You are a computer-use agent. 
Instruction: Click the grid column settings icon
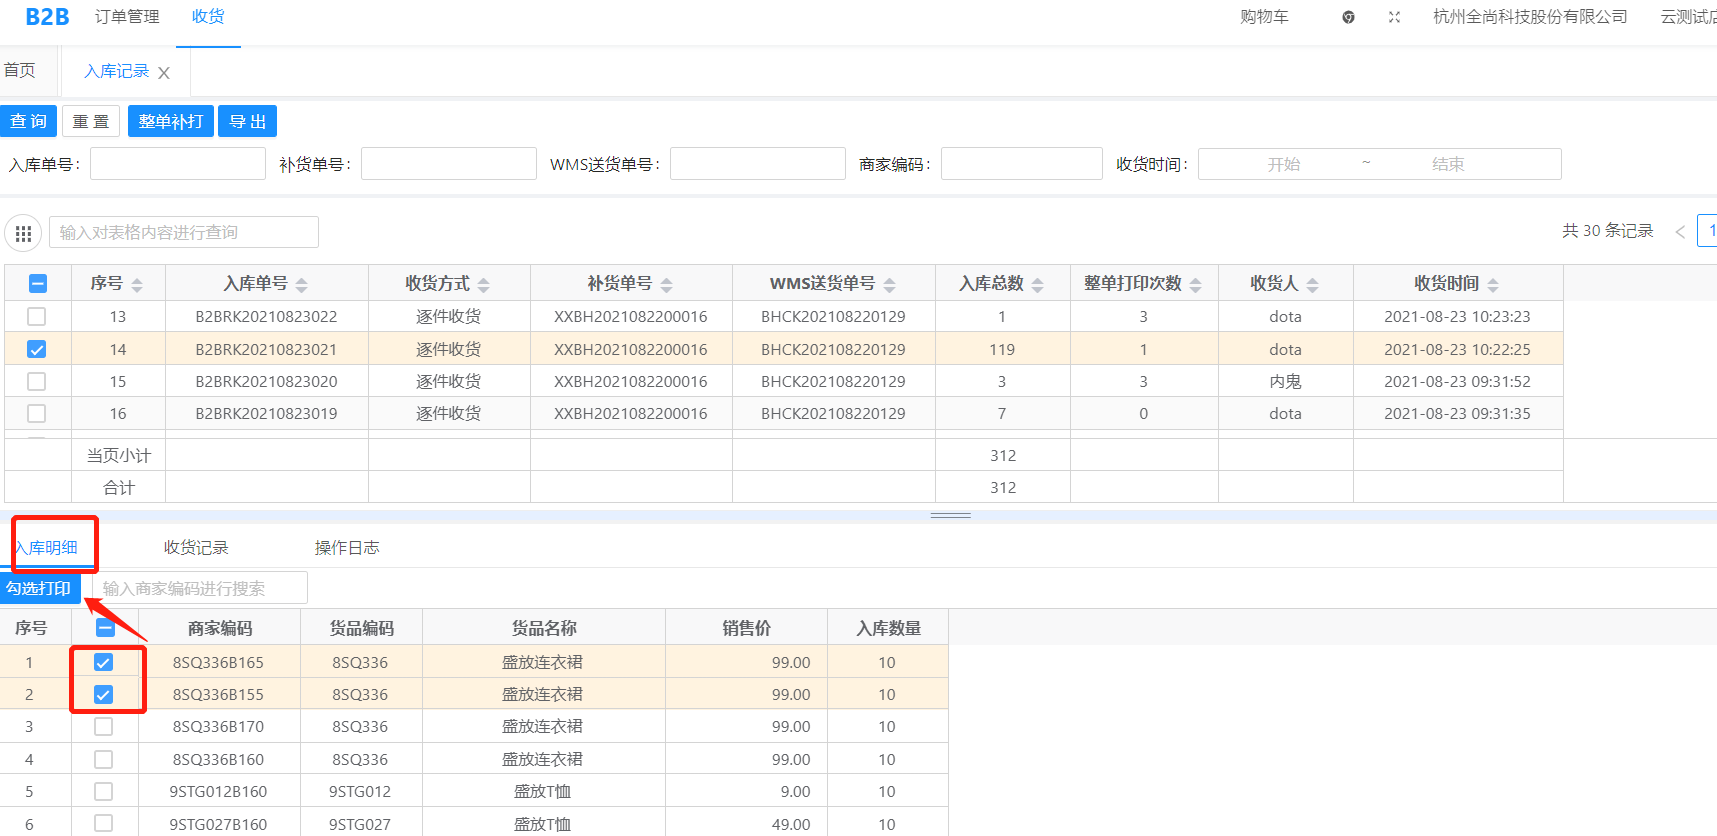pyautogui.click(x=23, y=233)
